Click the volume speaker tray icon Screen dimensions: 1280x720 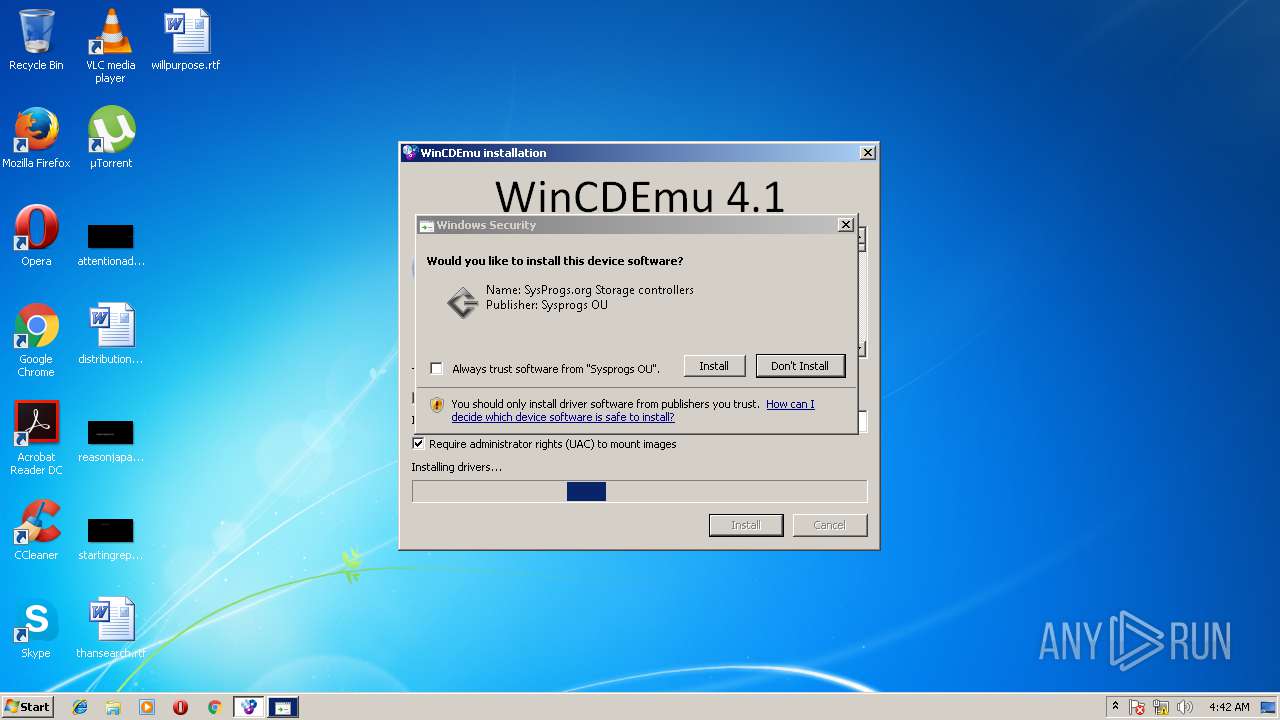click(1185, 708)
